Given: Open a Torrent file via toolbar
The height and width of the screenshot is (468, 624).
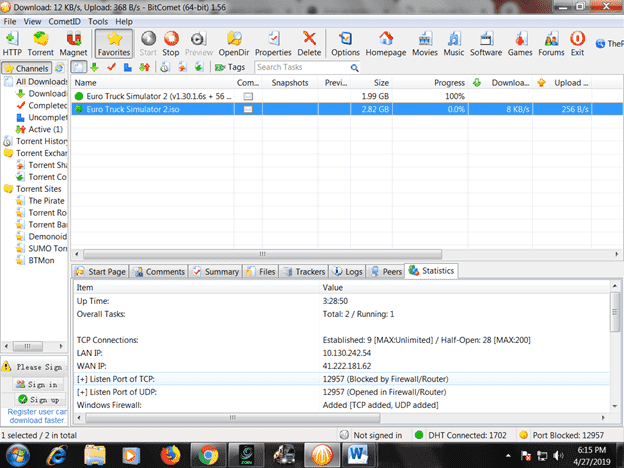Looking at the screenshot, I should (40, 44).
